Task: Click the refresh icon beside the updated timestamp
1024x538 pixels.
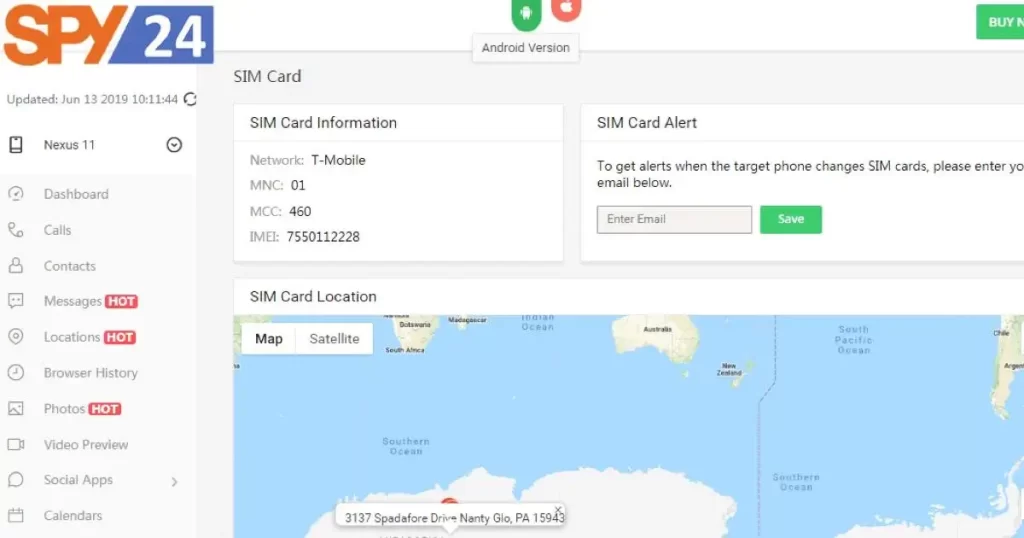Action: 190,99
